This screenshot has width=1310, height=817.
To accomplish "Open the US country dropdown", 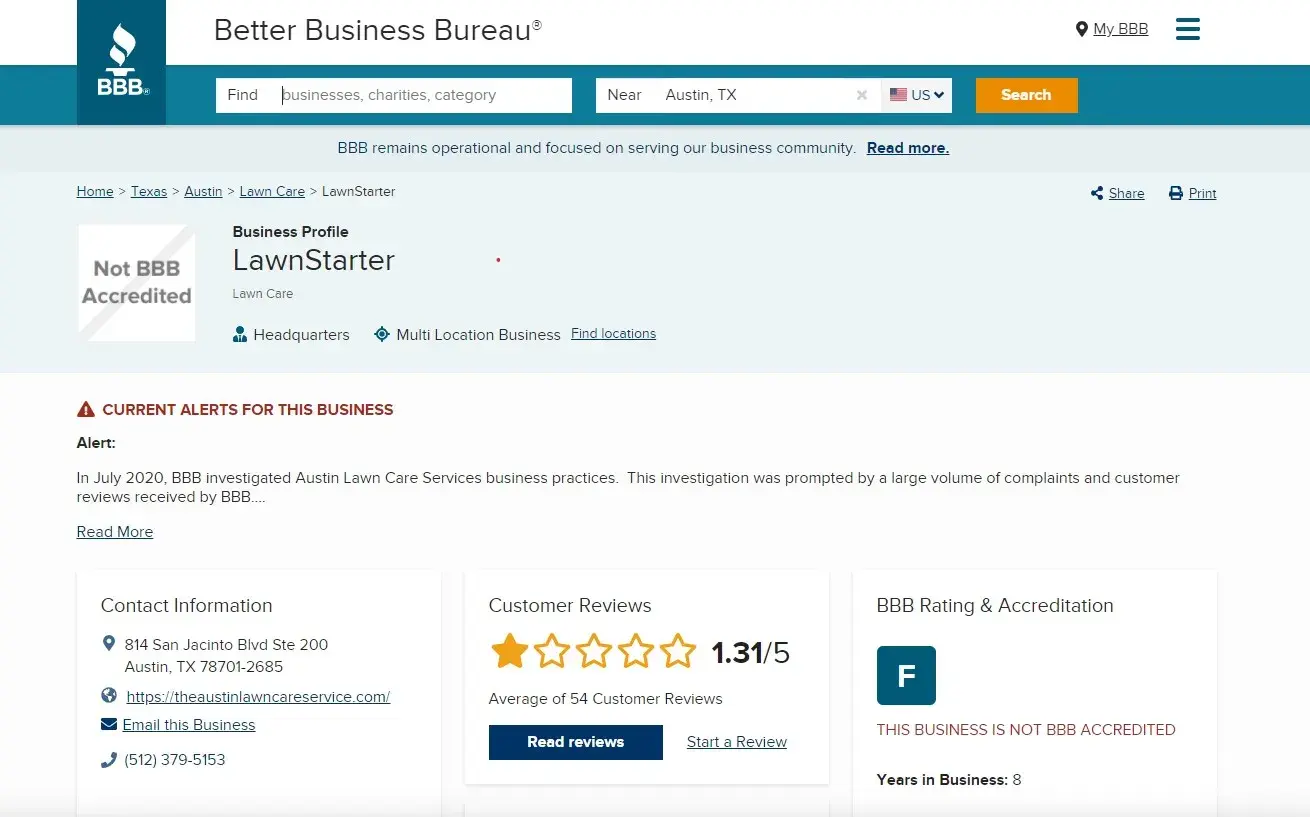I will [x=917, y=95].
